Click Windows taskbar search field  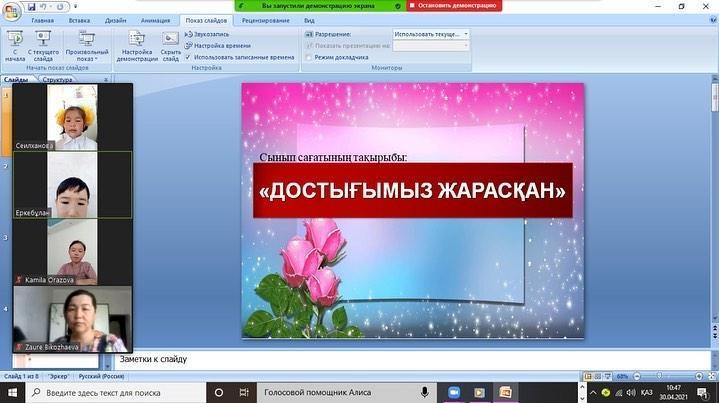tap(115, 393)
